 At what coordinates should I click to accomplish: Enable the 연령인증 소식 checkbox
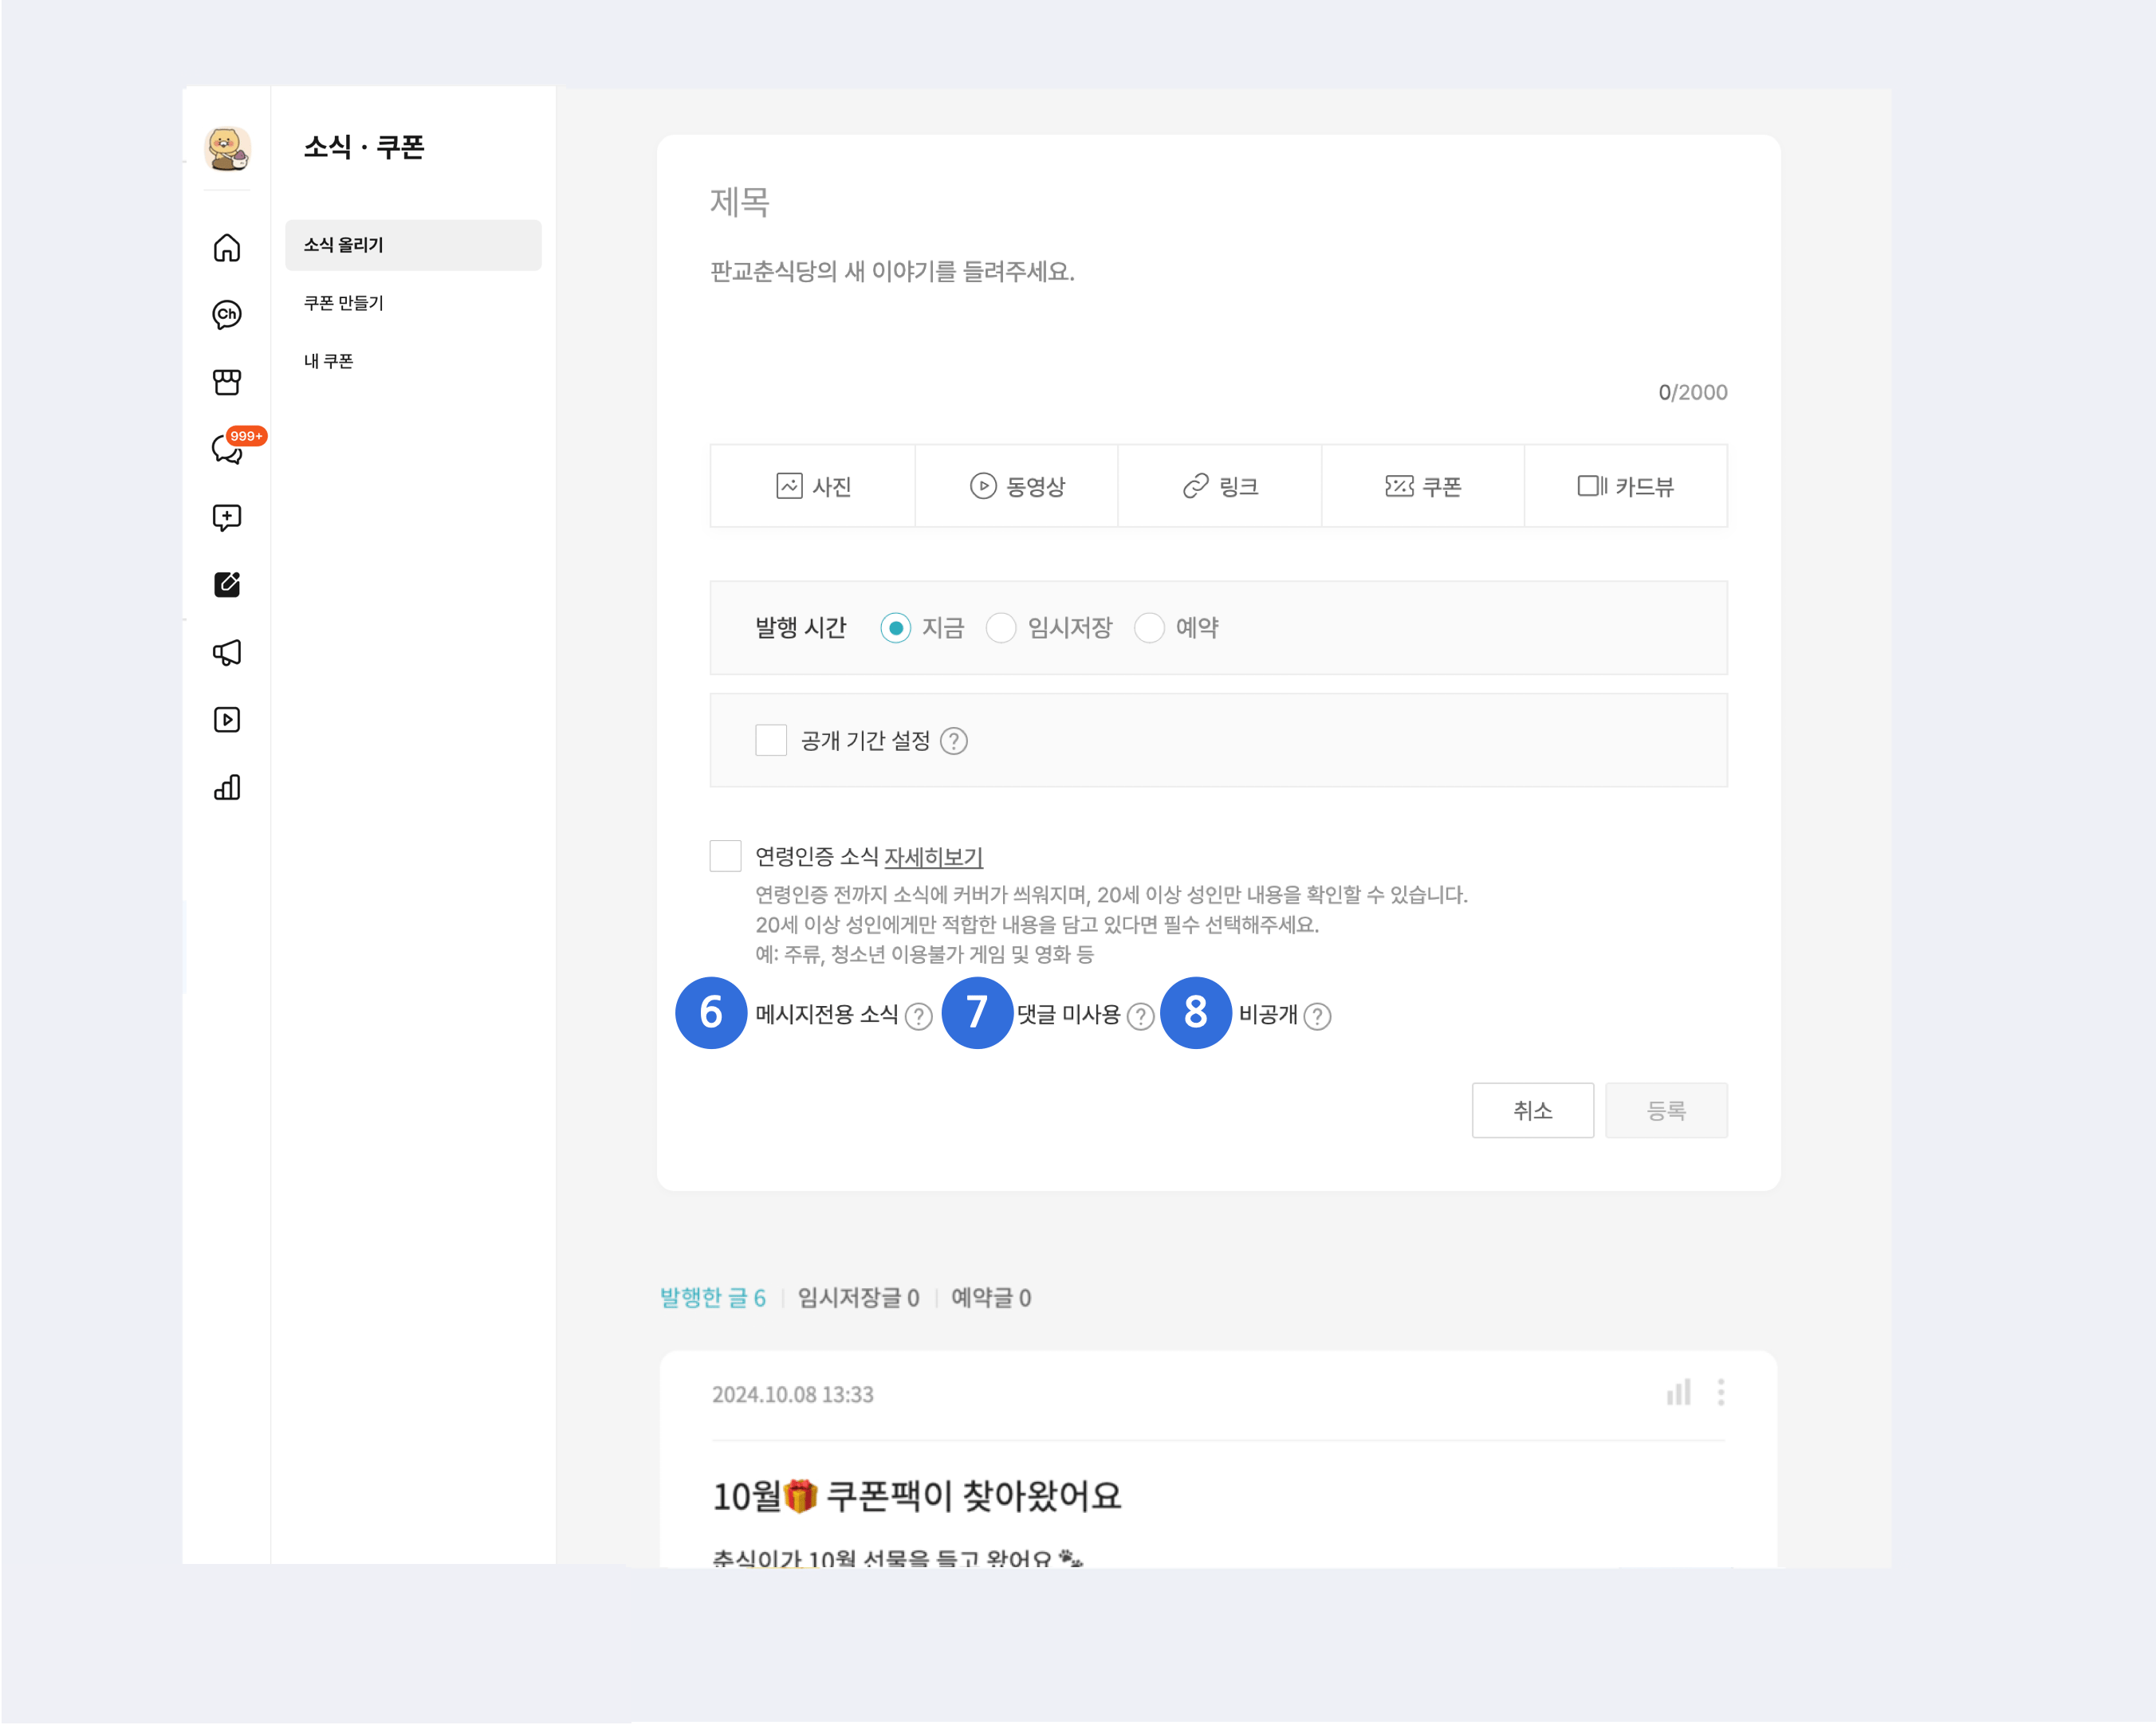(x=725, y=856)
